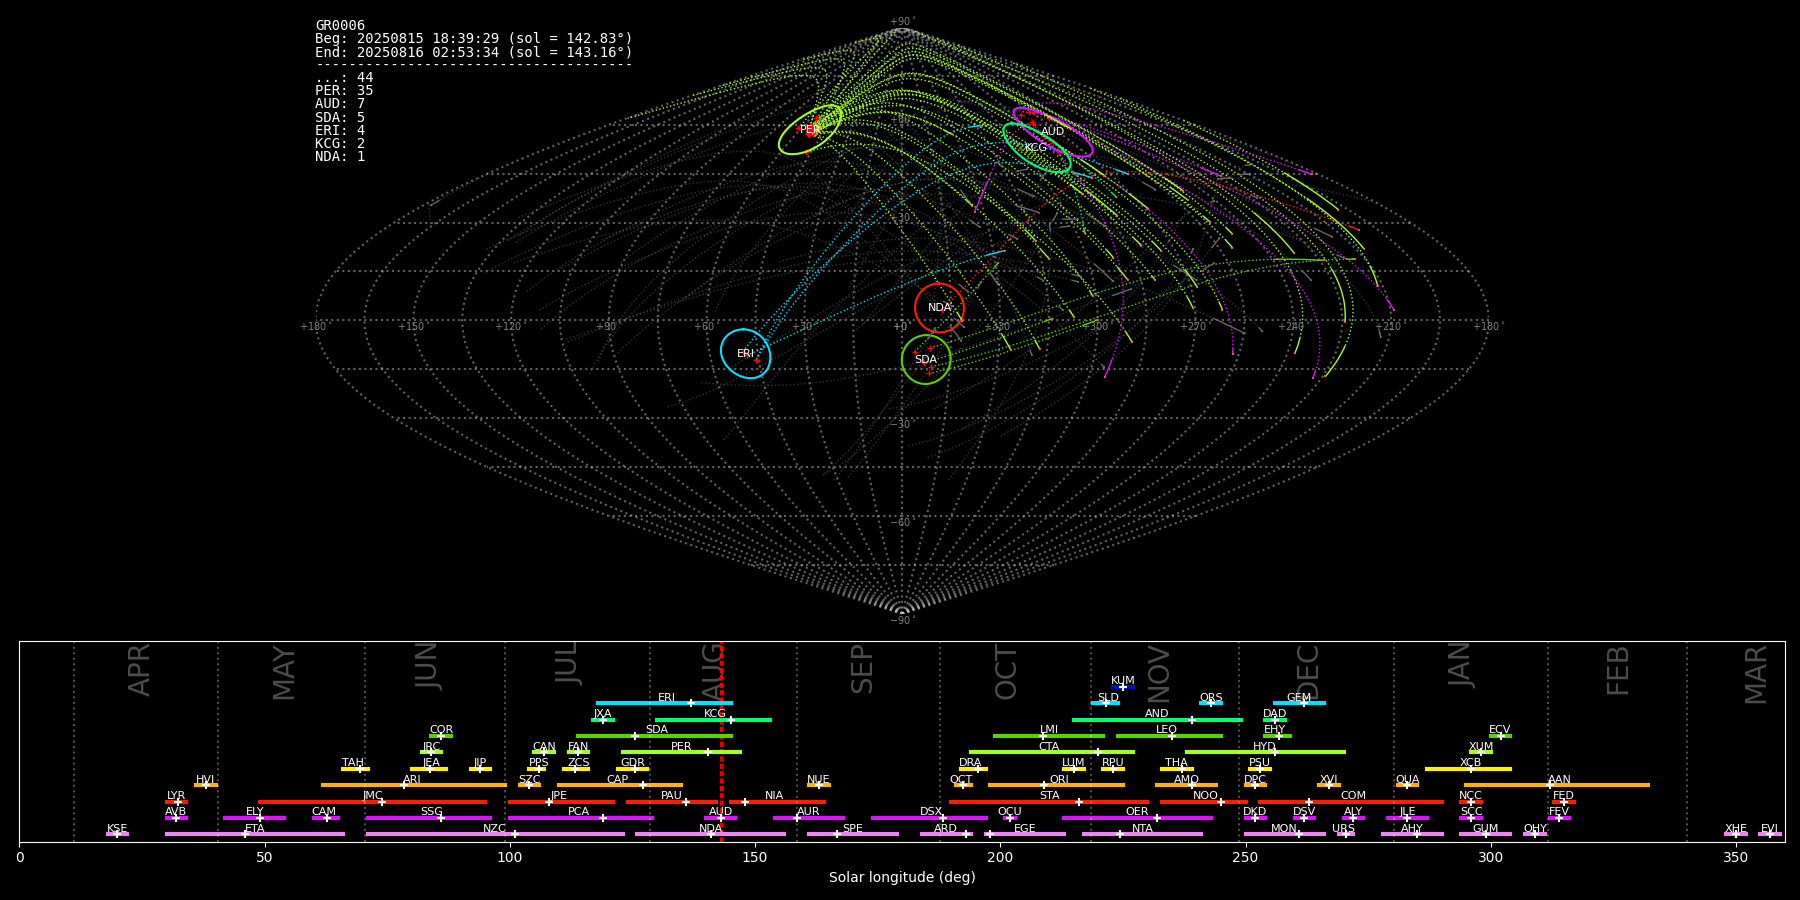Click the NTA pink bar in timeline
Image resolution: width=1800 pixels, height=900 pixels.
[x=1142, y=834]
